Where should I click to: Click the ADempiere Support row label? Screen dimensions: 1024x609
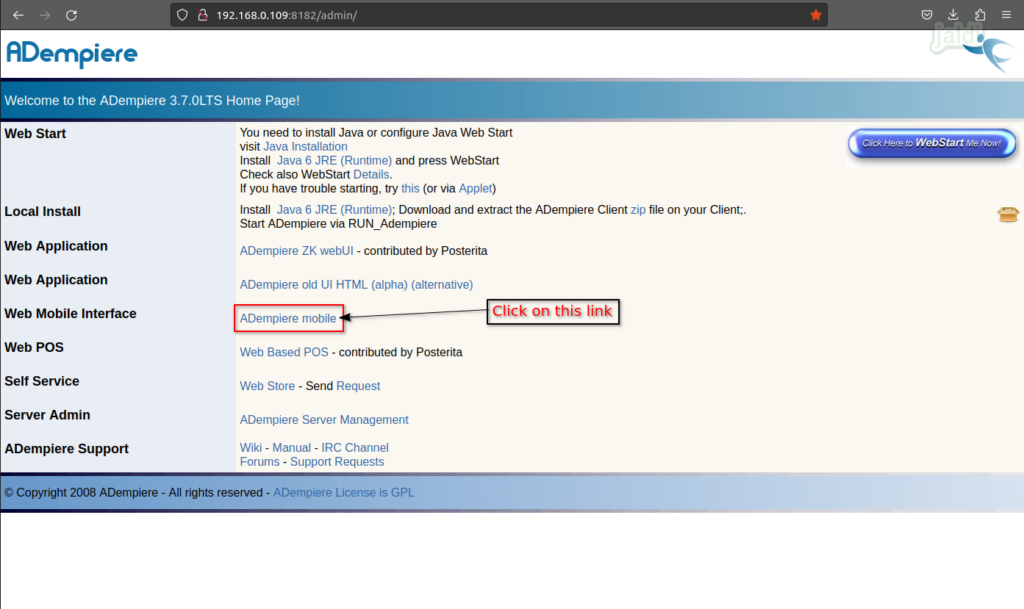tap(67, 449)
